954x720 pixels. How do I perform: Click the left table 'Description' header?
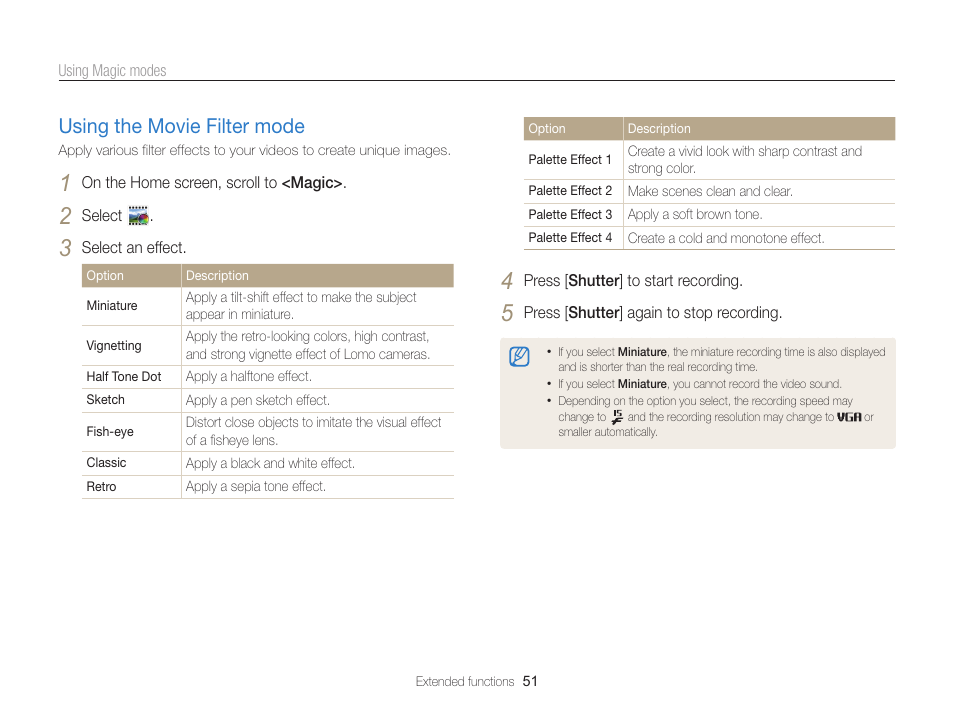pos(318,276)
